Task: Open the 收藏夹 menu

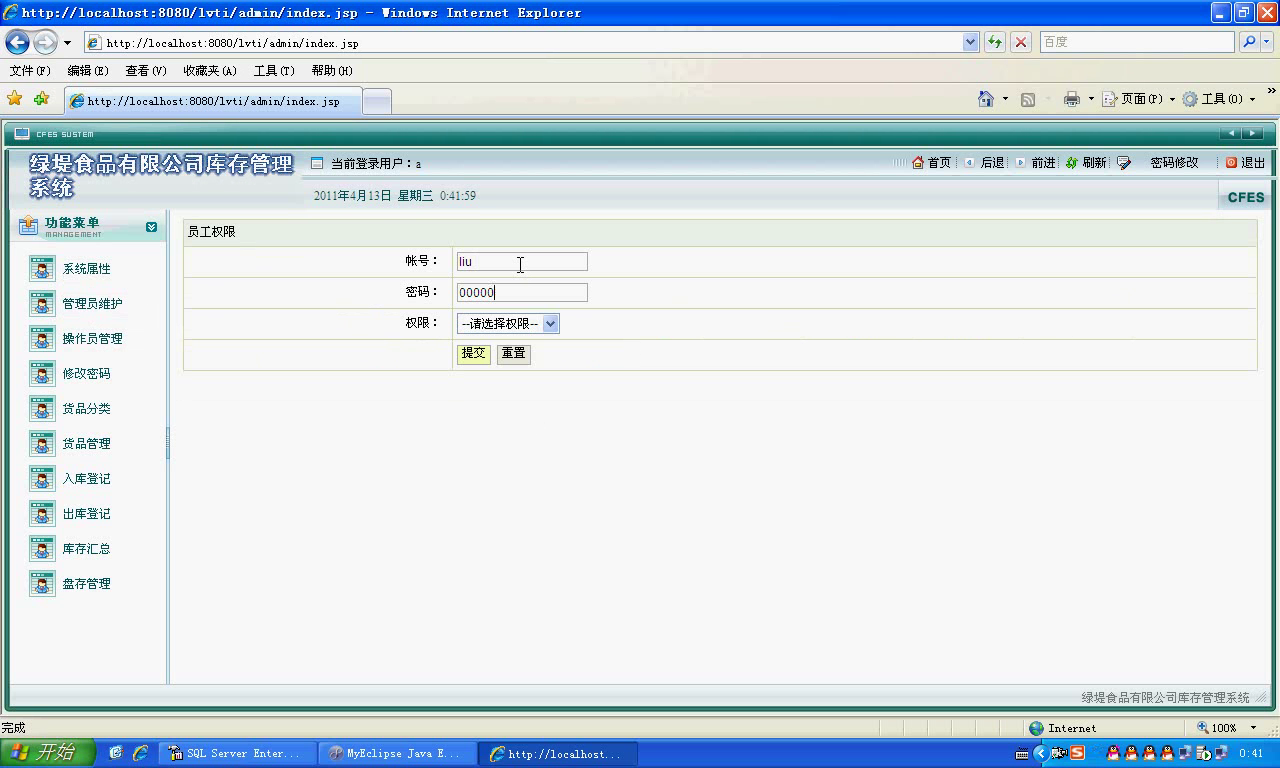Action: point(209,71)
